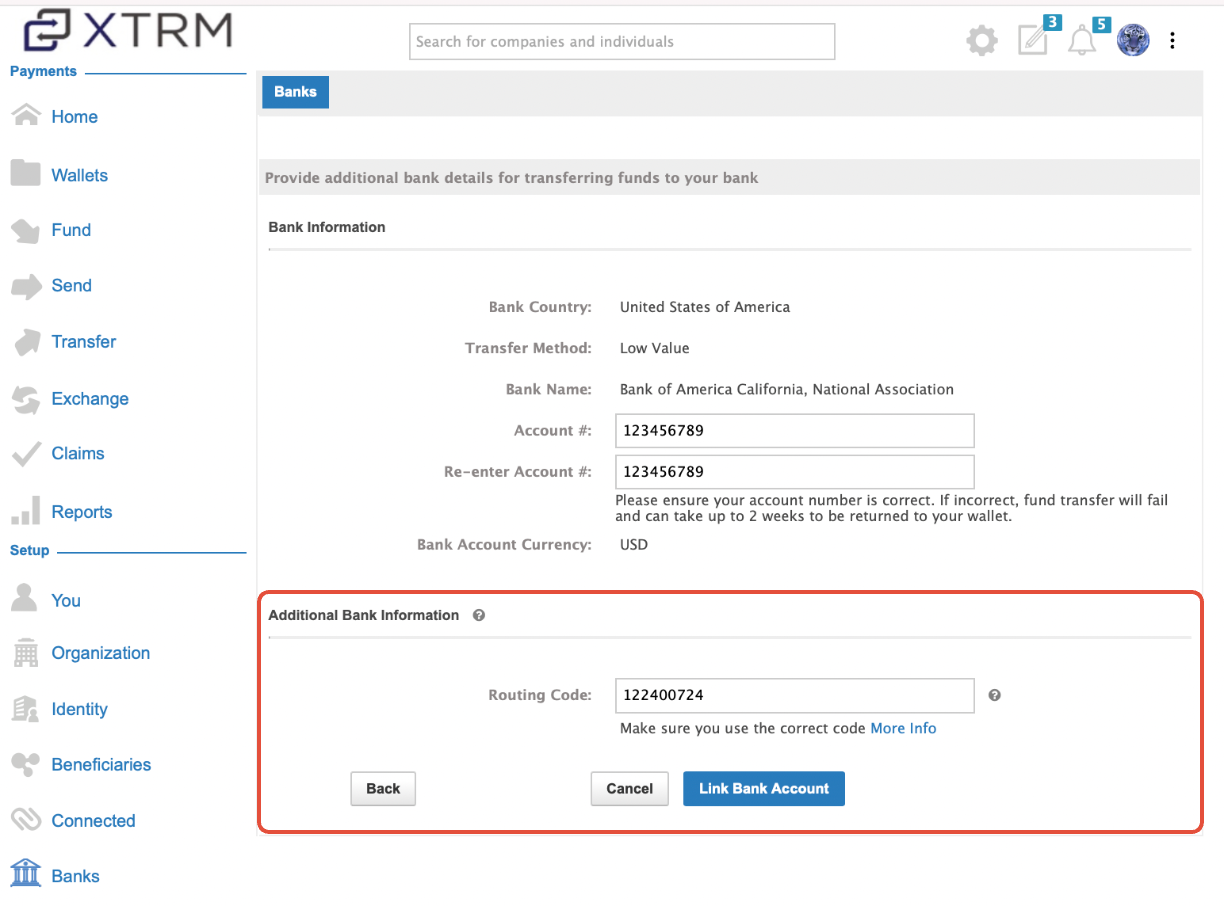
Task: Open the pending tasks icon showing 3
Action: (x=1033, y=41)
